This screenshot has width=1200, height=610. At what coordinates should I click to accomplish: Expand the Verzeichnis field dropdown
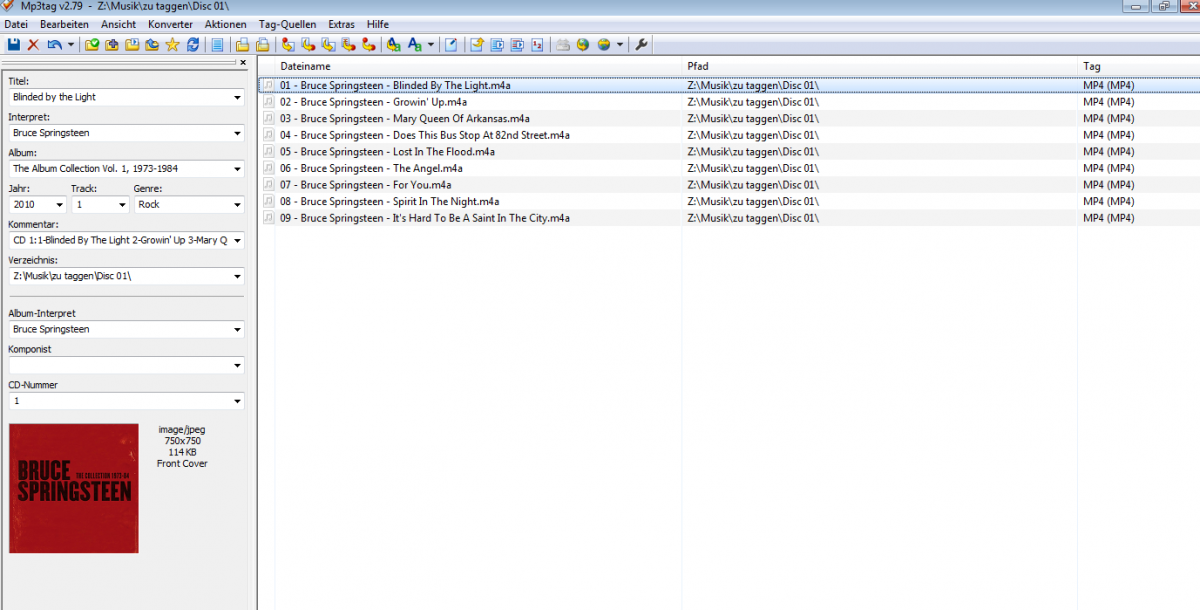pos(238,276)
